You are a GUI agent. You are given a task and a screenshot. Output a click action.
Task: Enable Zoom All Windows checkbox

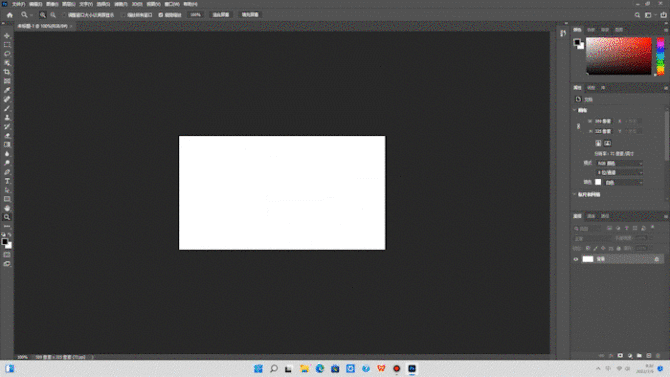point(123,15)
